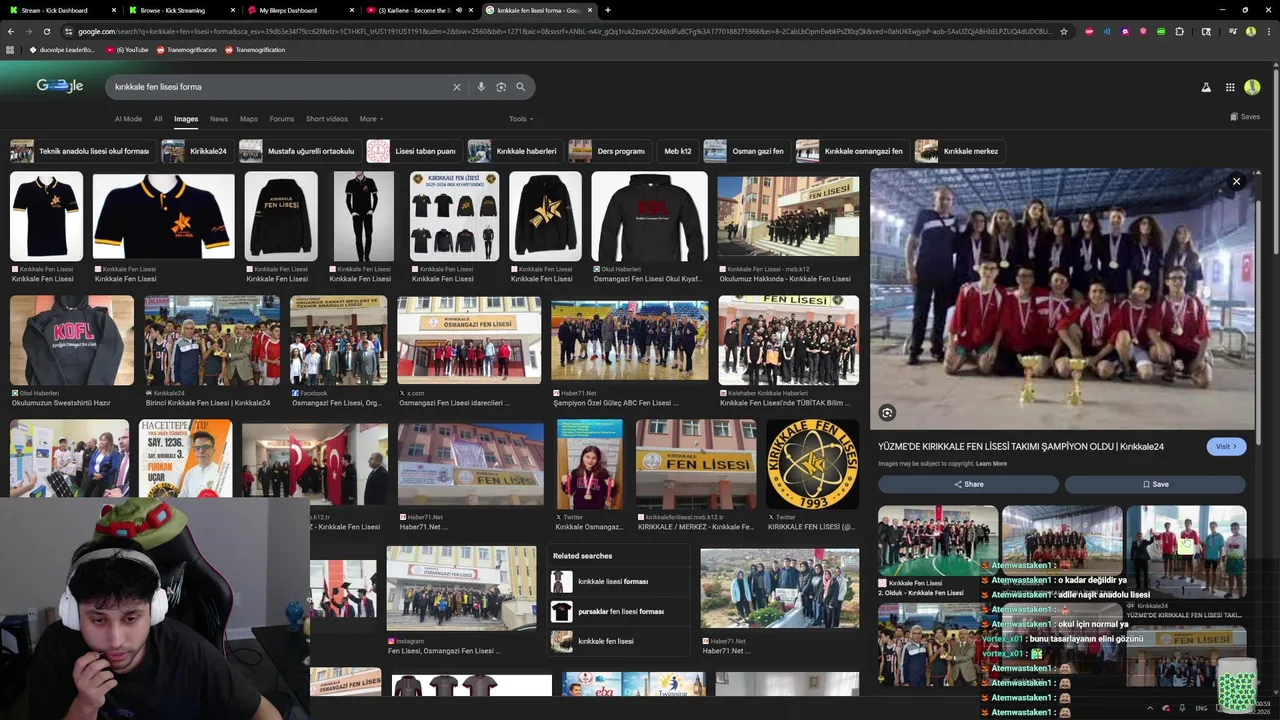Open Google Lens image search icon
The width and height of the screenshot is (1280, 720).
coord(501,87)
